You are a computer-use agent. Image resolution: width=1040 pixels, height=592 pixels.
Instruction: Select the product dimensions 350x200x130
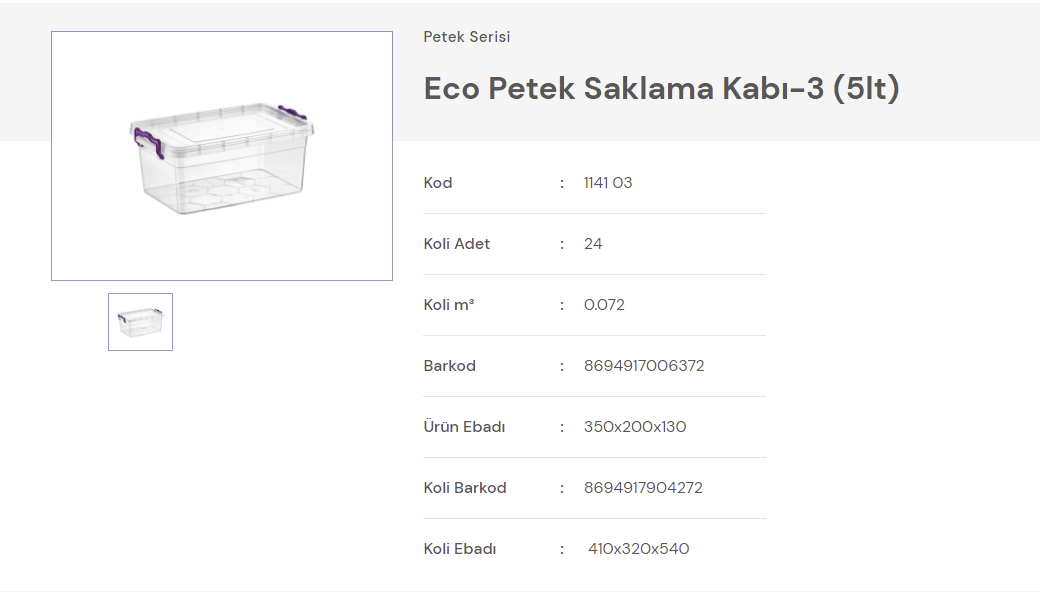tap(635, 427)
